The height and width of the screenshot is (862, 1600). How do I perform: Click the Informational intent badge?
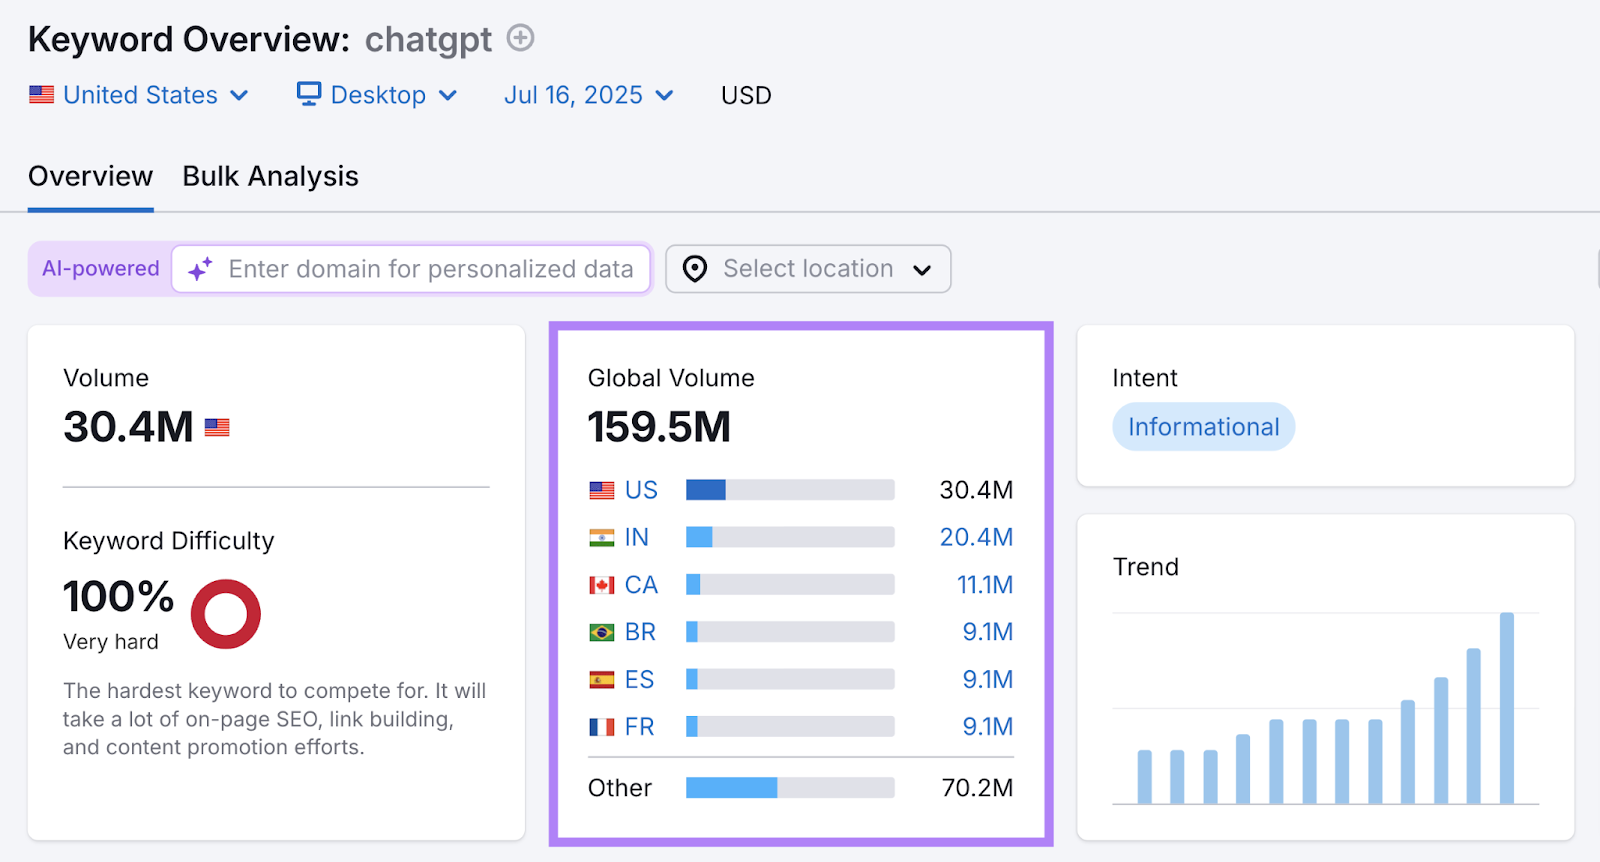click(1203, 427)
